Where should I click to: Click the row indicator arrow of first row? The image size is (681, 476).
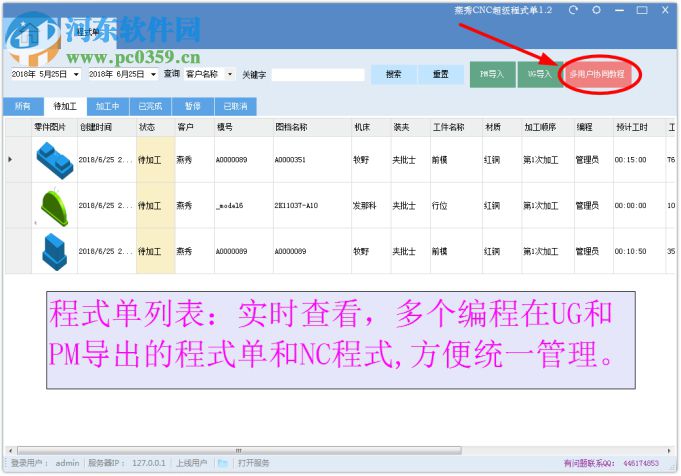tap(10, 159)
